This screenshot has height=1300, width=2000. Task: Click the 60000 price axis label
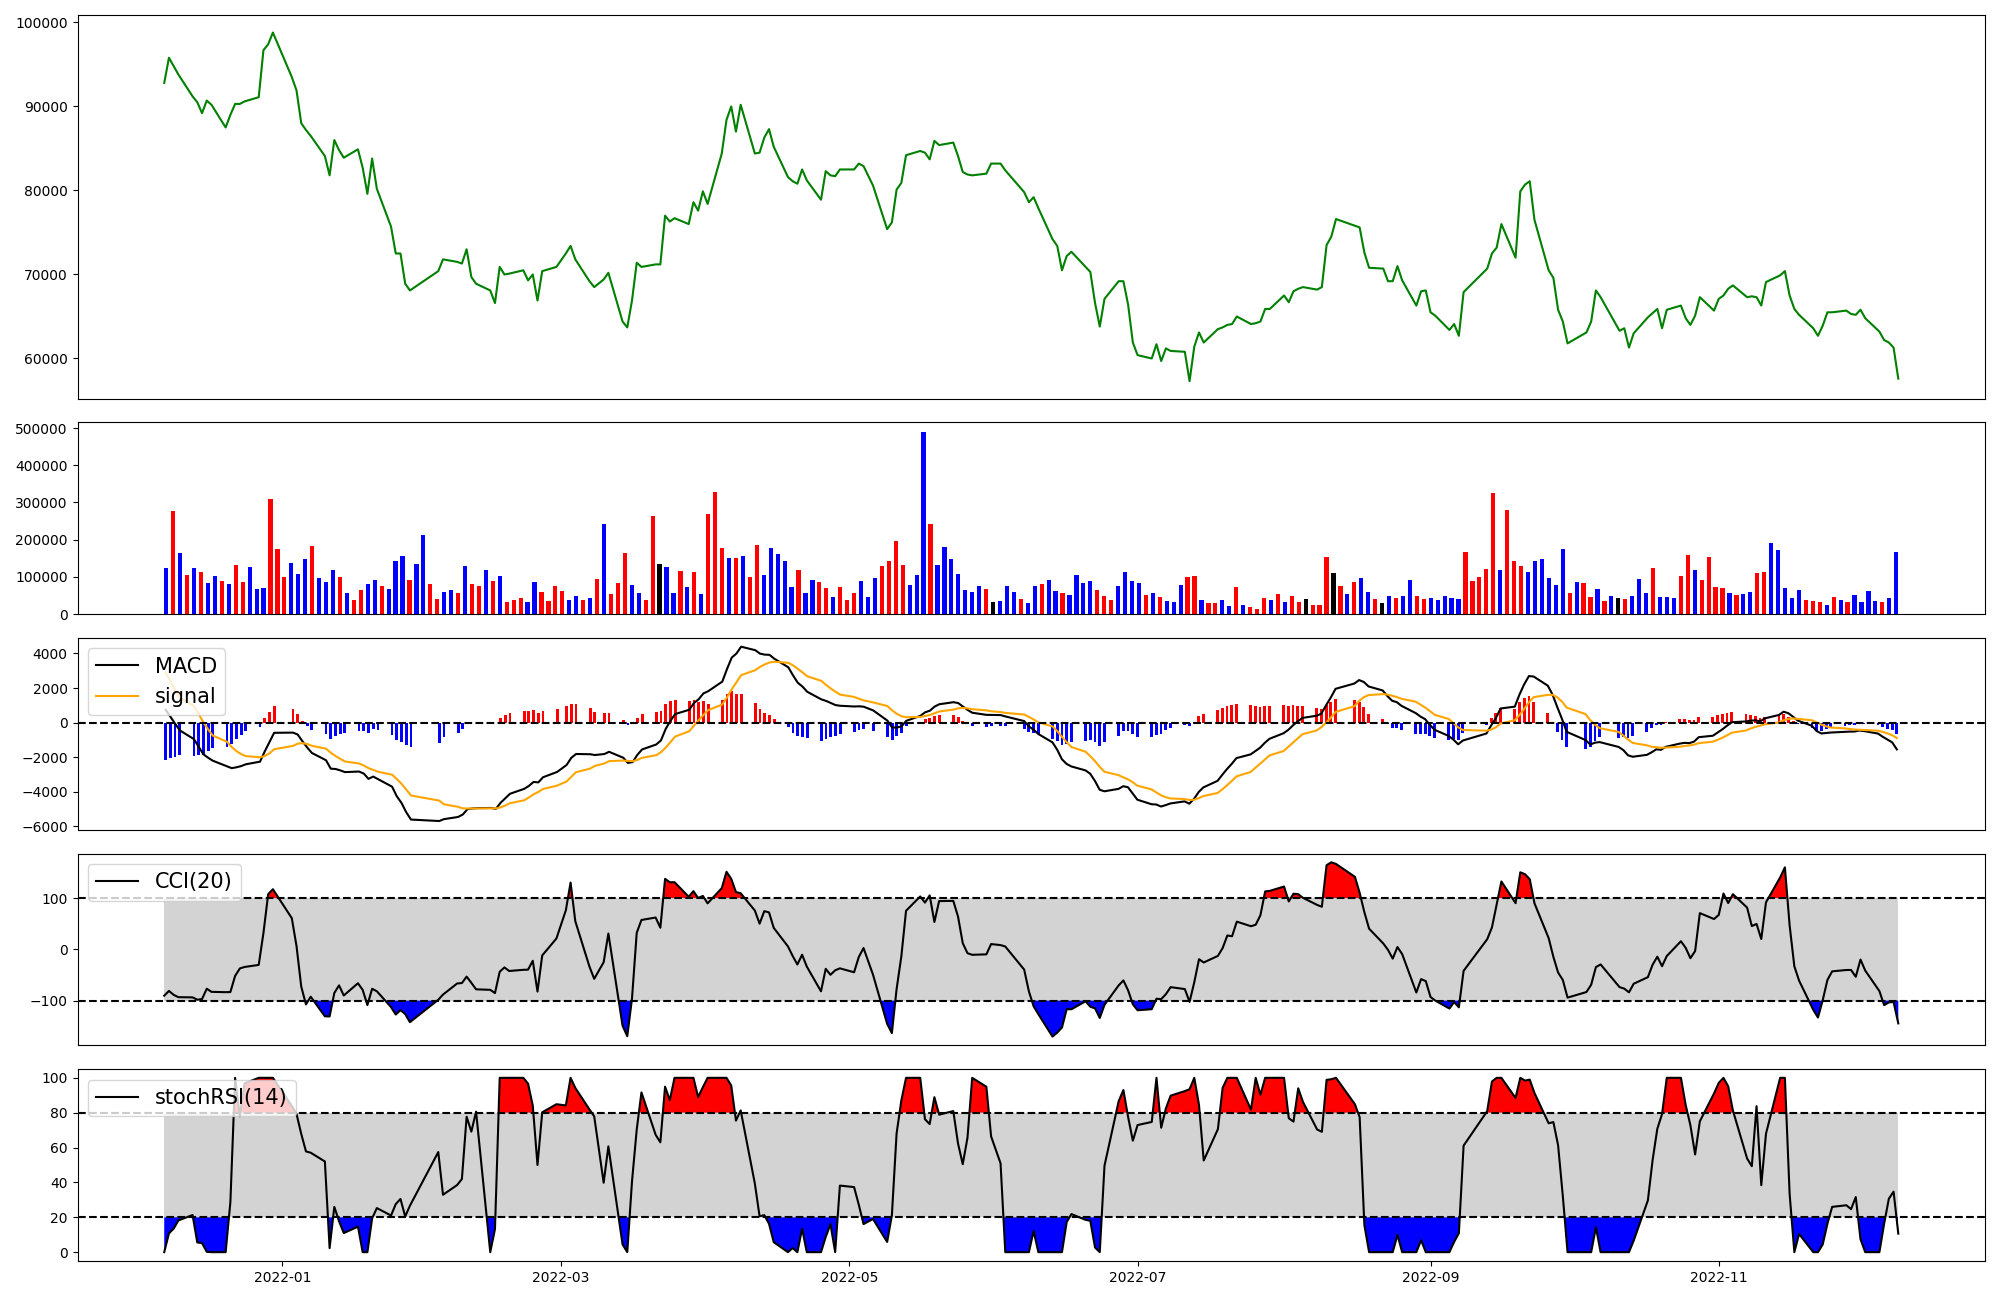click(45, 359)
